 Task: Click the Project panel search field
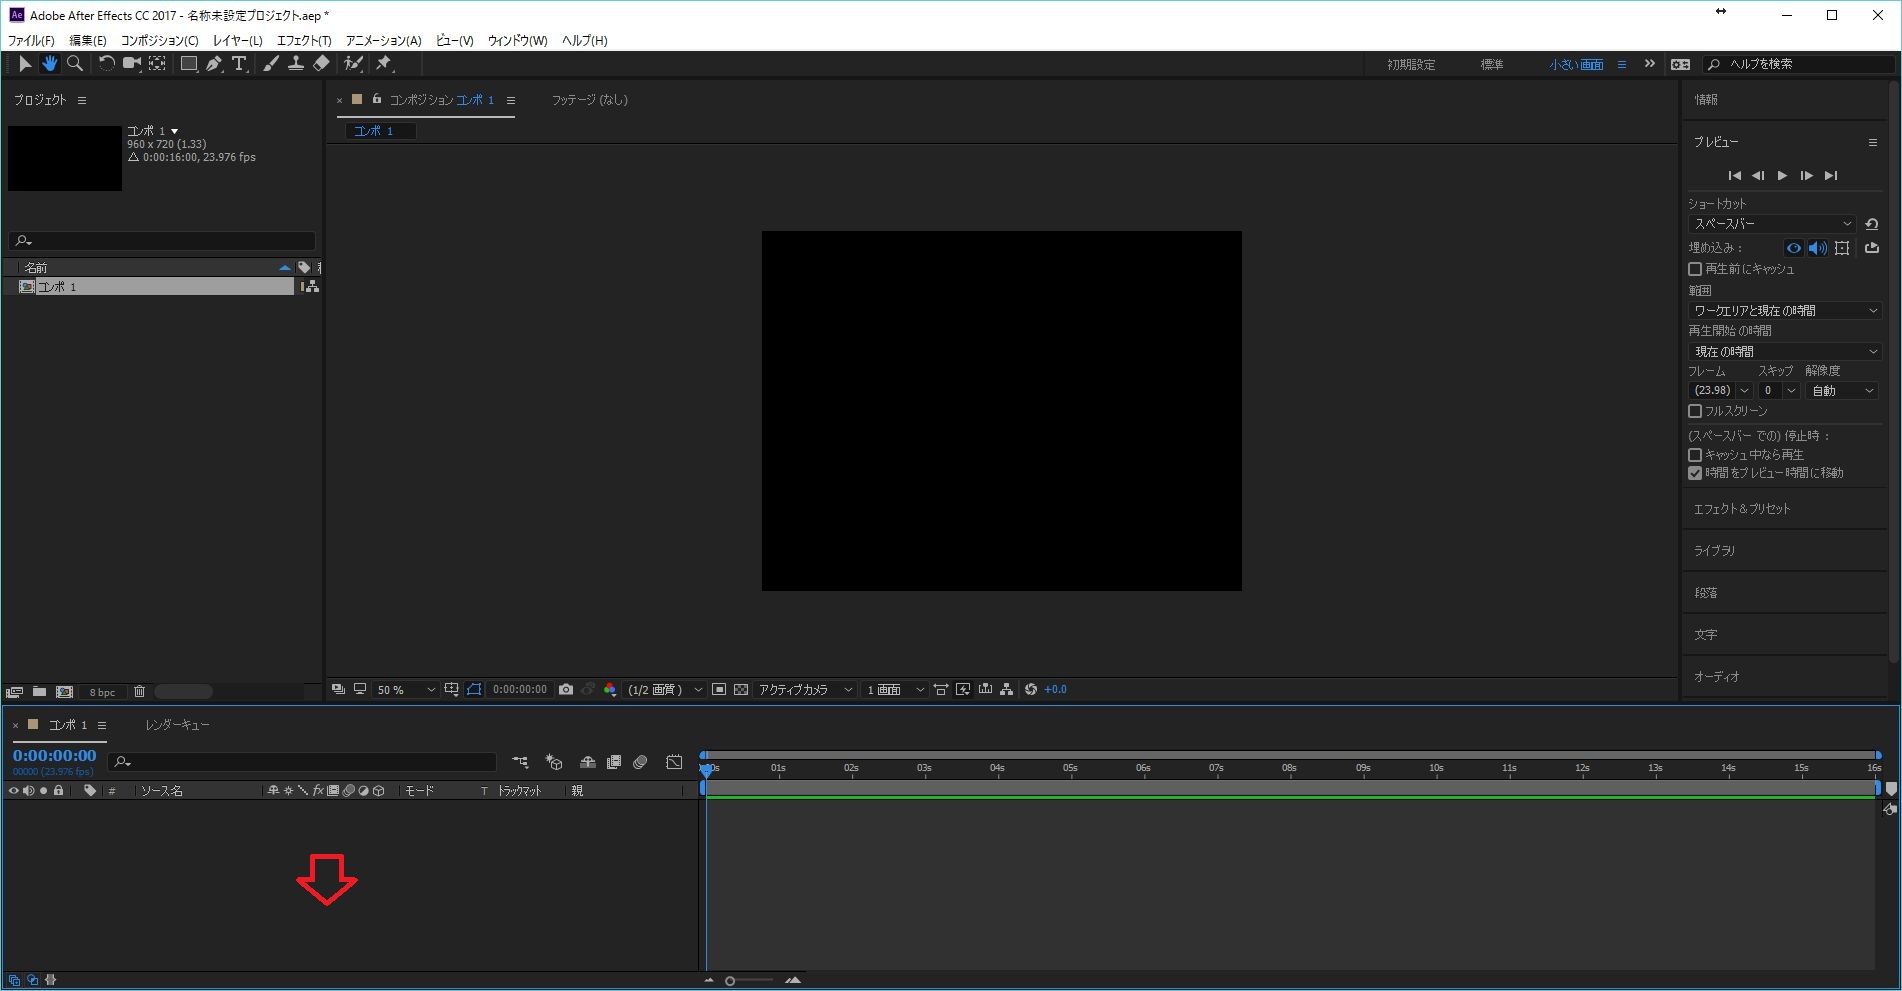pos(162,241)
